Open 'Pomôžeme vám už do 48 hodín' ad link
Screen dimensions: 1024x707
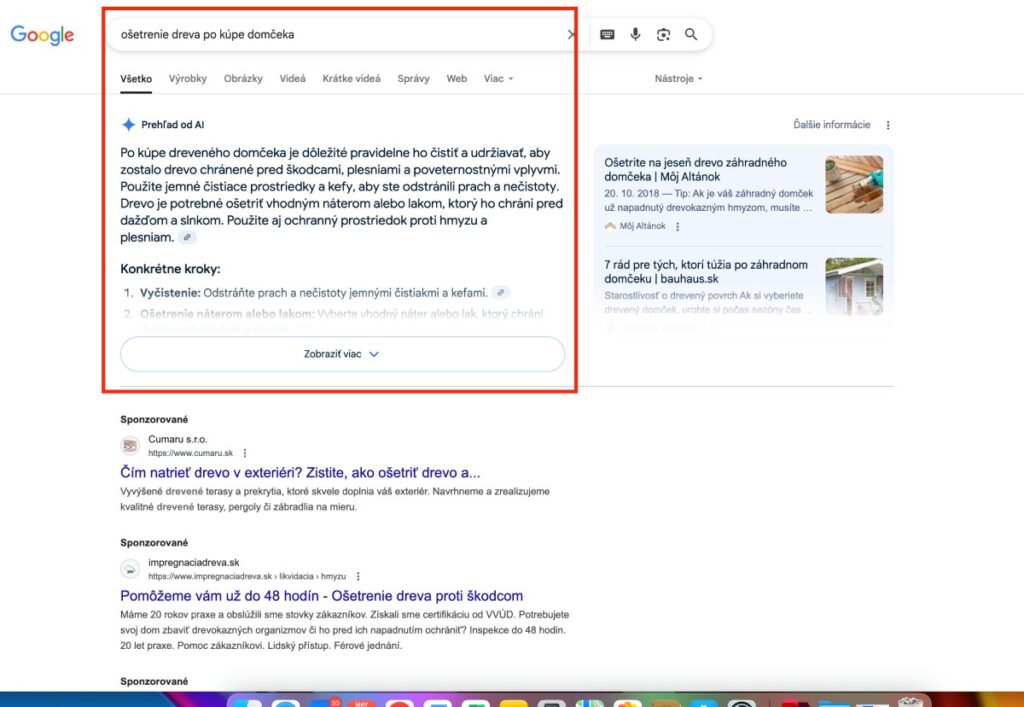(321, 596)
